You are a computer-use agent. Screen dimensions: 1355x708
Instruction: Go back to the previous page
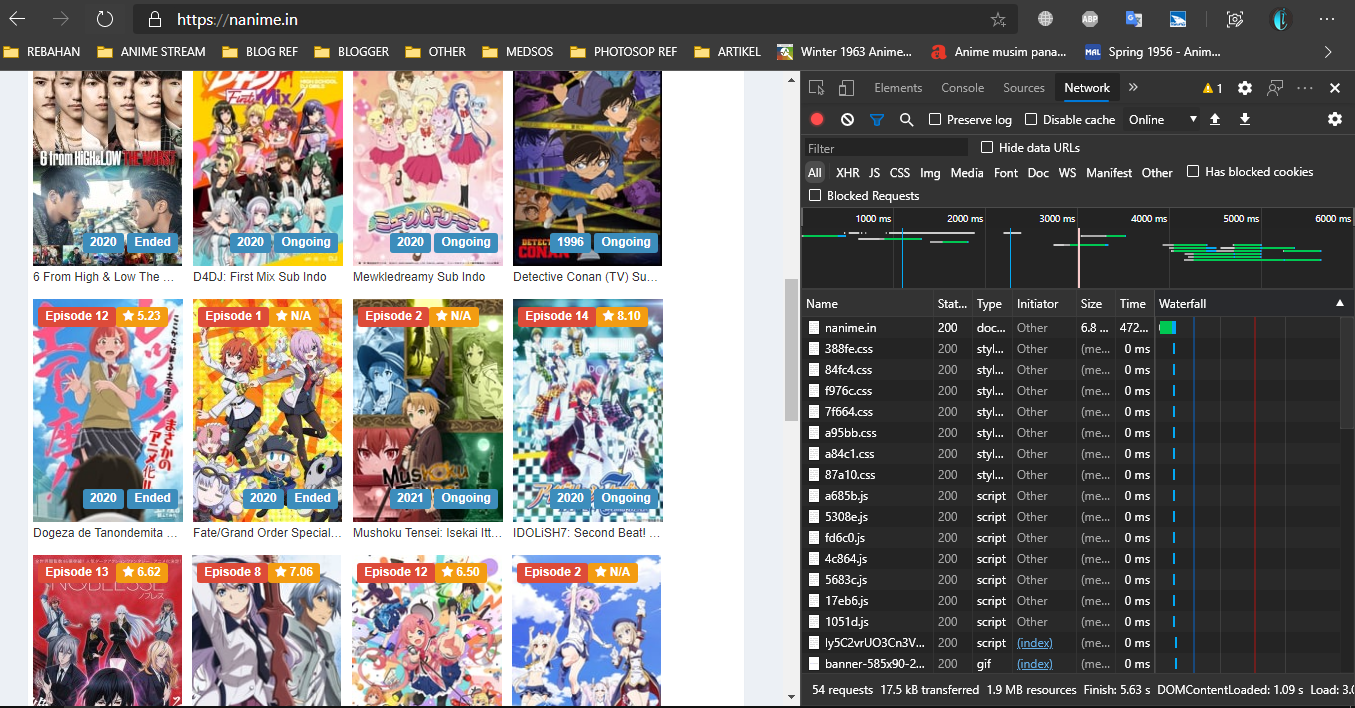(18, 19)
